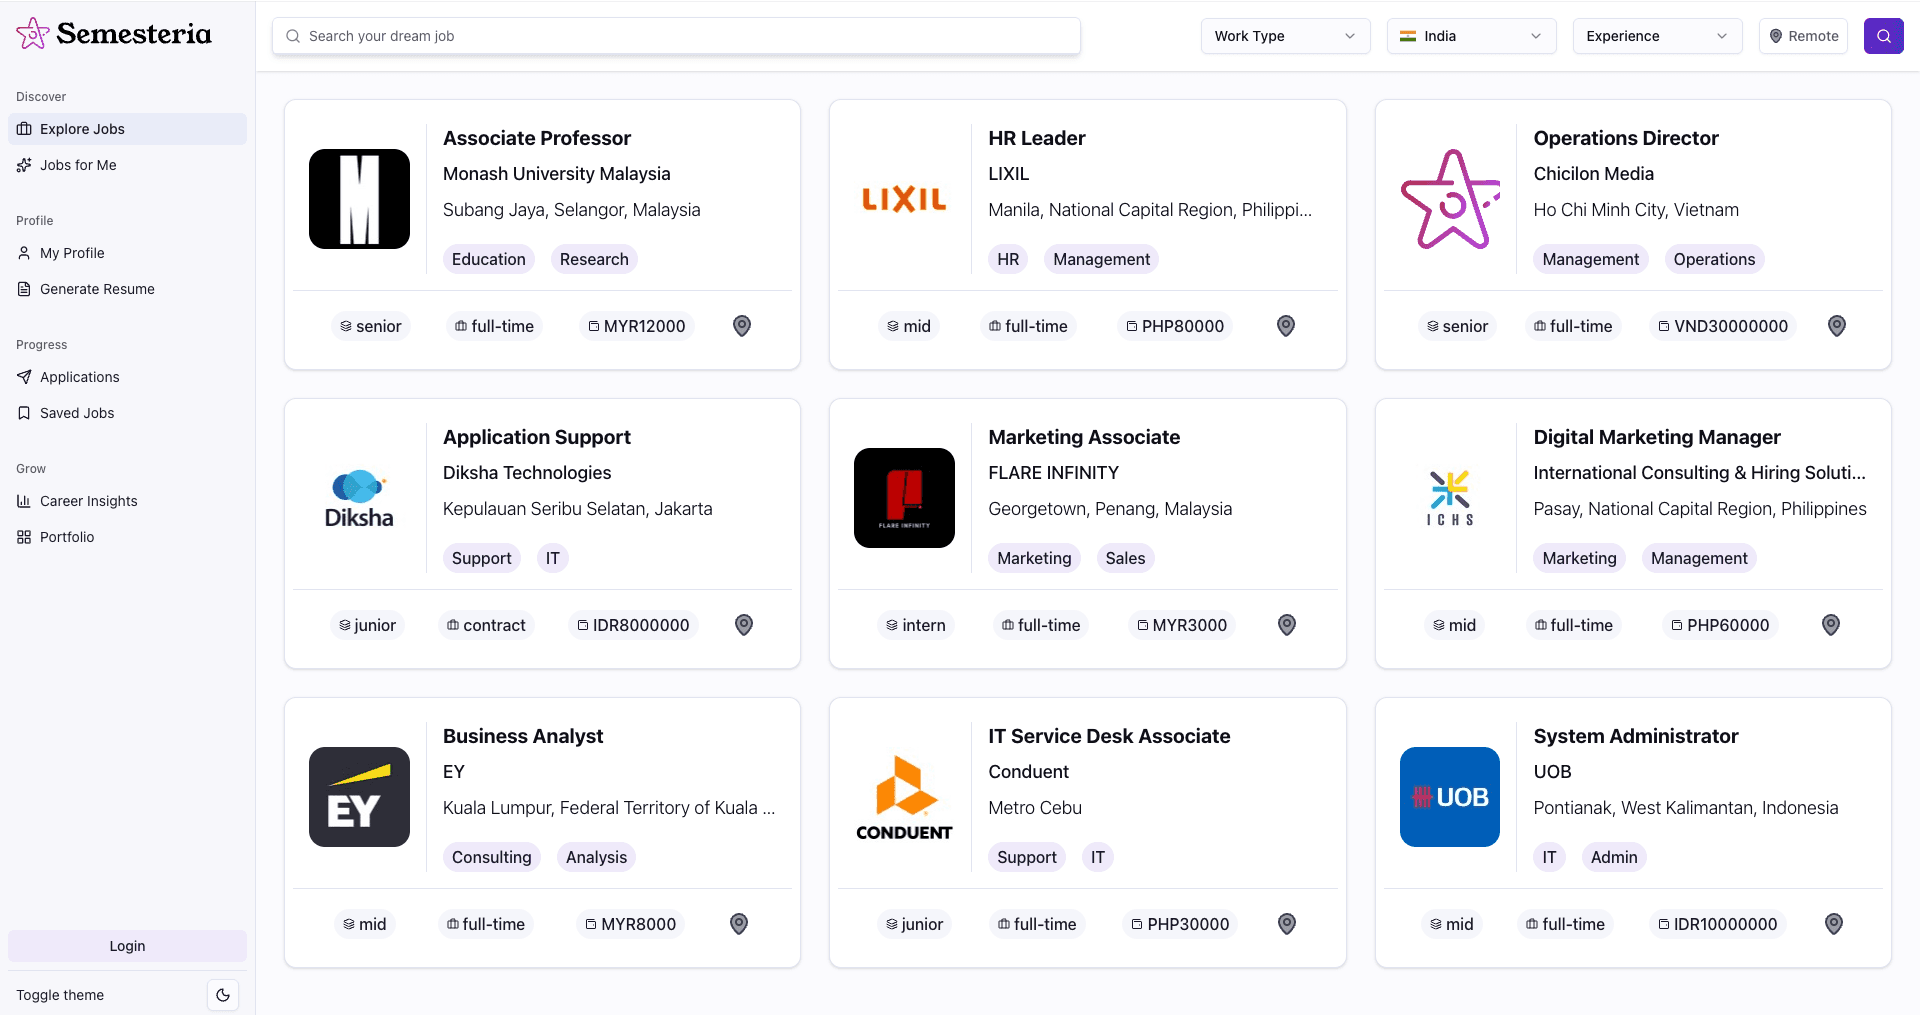Viewport: 1920px width, 1015px height.
Task: Open the Associate Professor job title
Action: pos(537,138)
